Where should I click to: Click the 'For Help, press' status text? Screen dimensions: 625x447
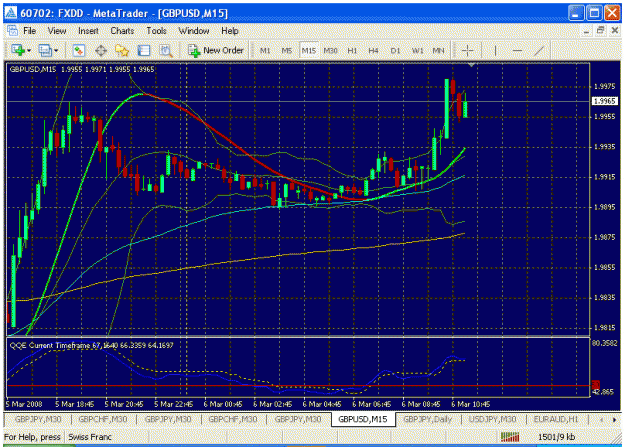coord(32,437)
